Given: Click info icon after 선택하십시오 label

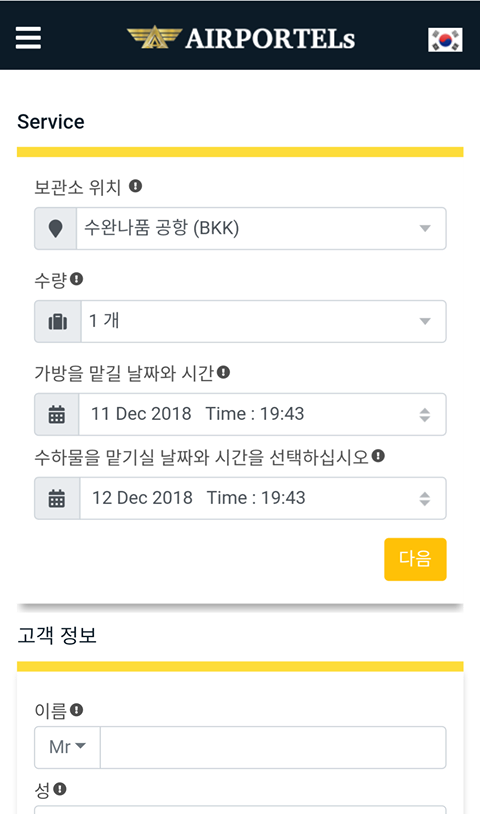Looking at the screenshot, I should pyautogui.click(x=378, y=456).
